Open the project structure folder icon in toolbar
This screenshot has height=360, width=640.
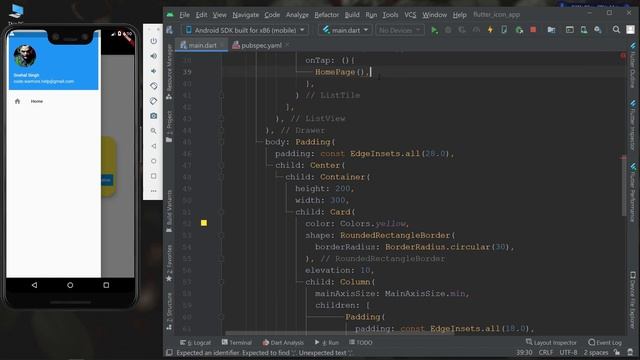(551, 30)
